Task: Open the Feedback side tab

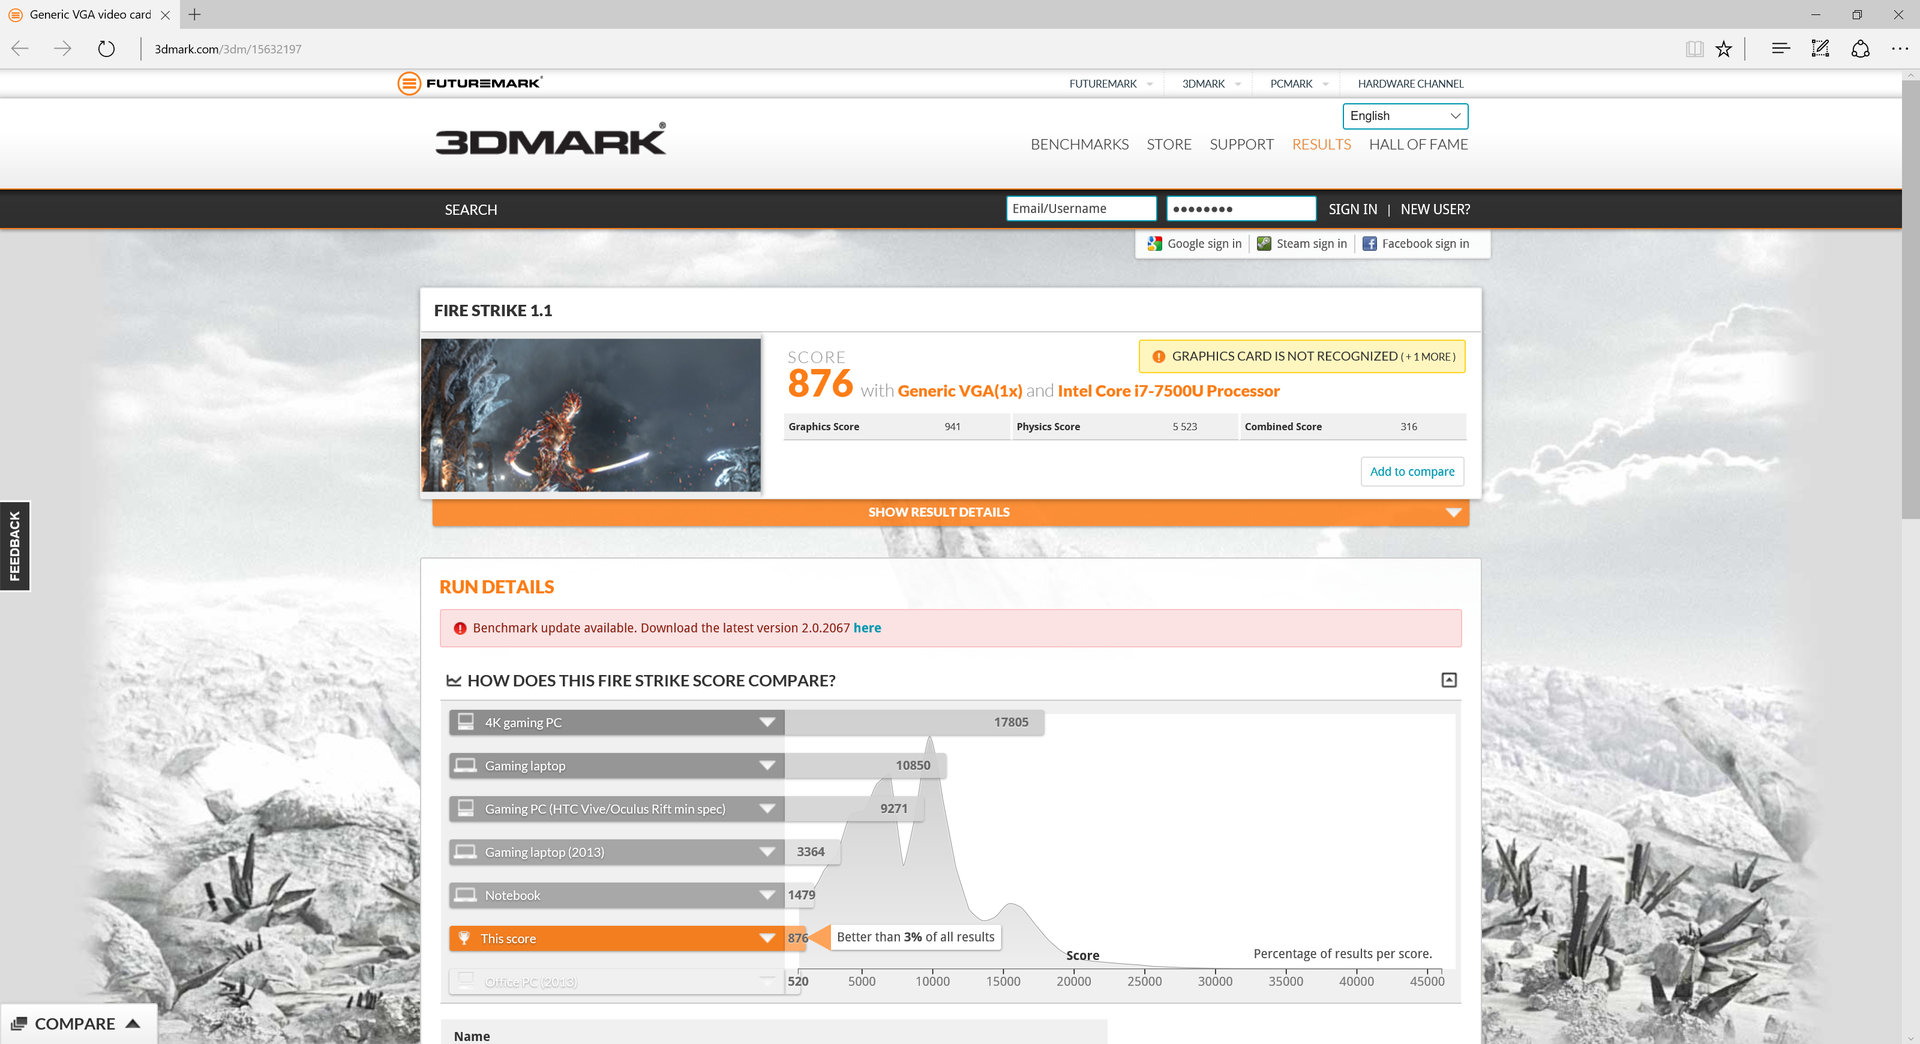Action: point(15,546)
